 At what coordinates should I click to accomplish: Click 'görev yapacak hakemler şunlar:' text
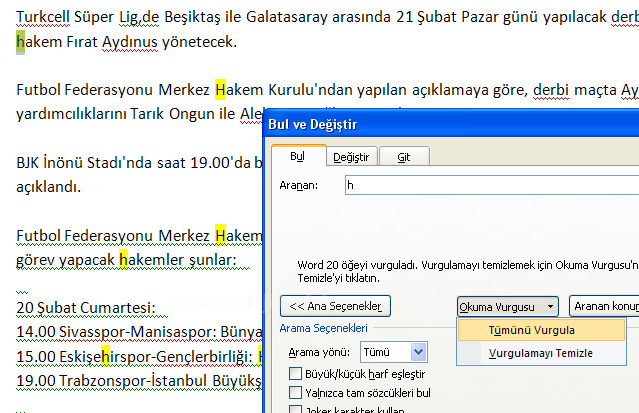click(126, 260)
